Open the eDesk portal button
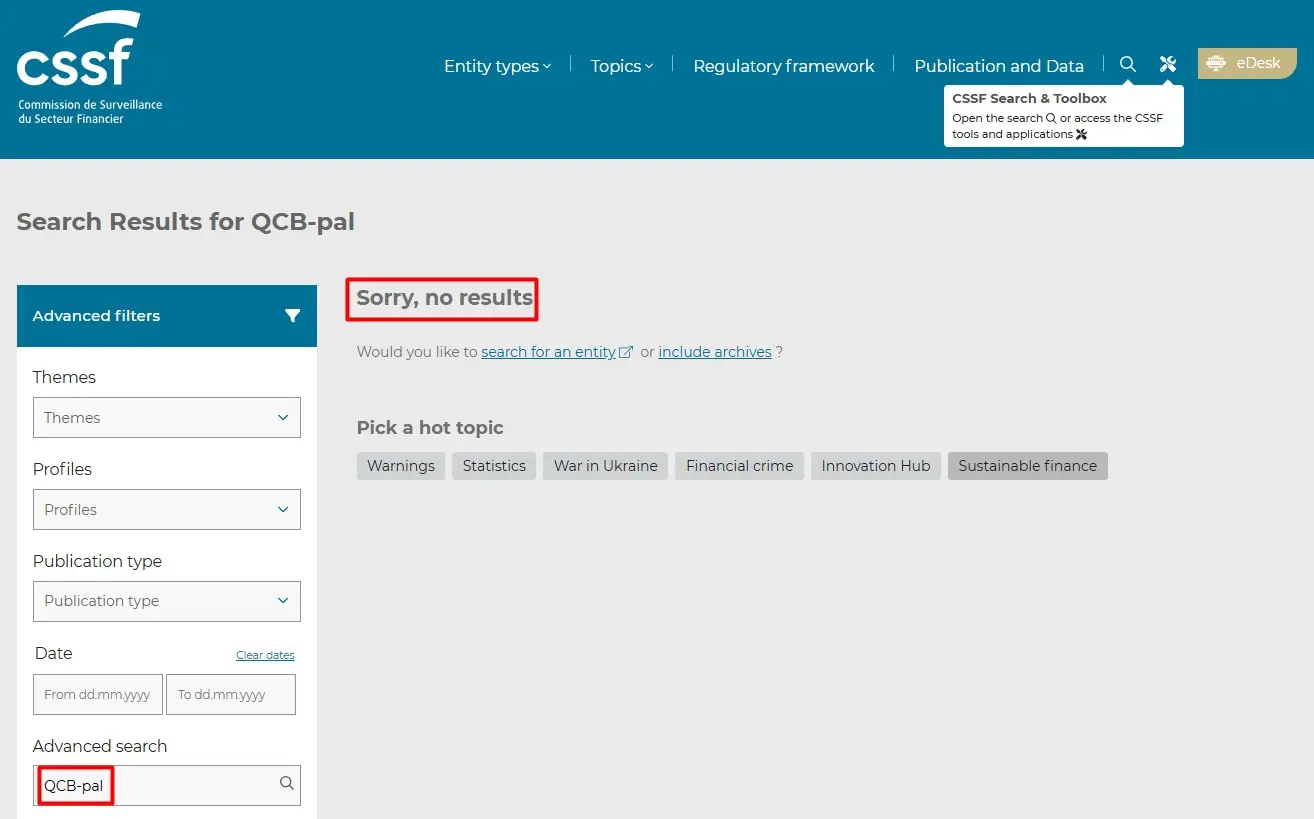1314x819 pixels. [1246, 63]
